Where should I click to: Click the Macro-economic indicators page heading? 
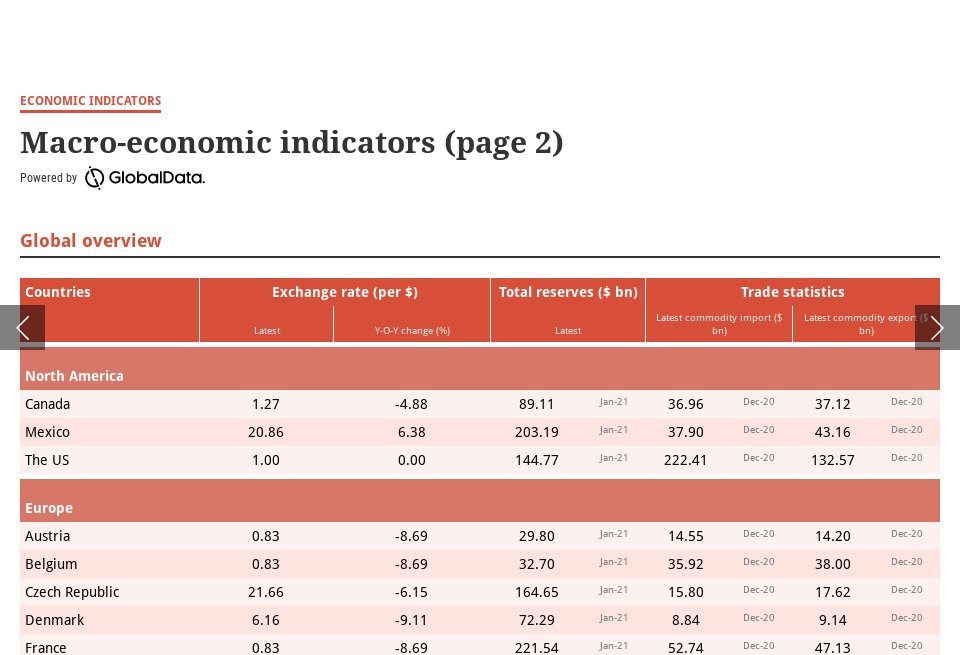[291, 142]
